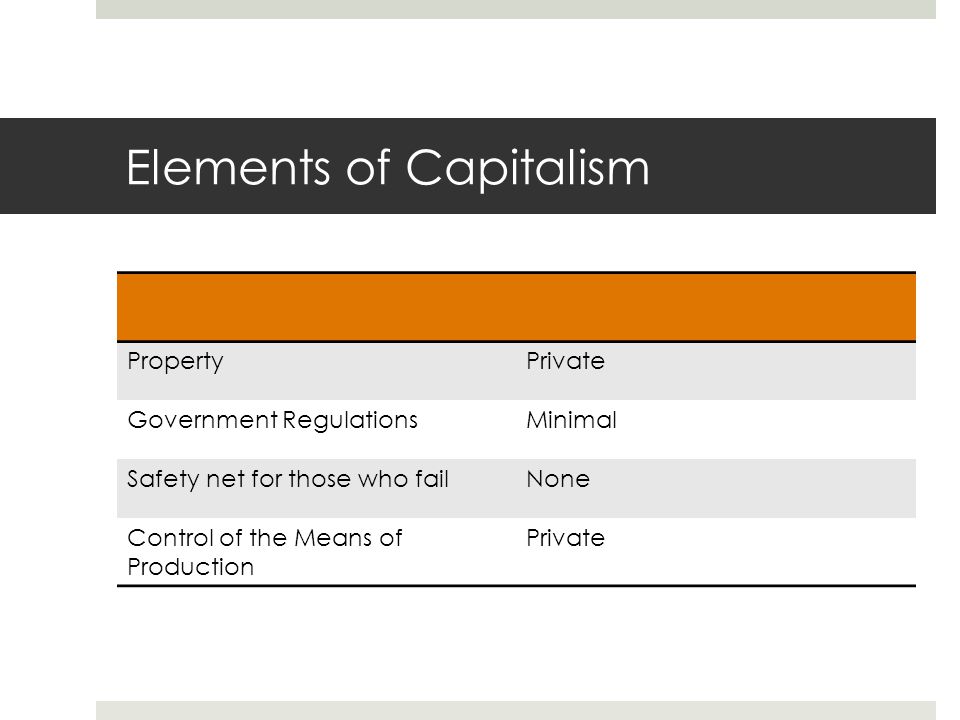Click the right half of orange header
The width and height of the screenshot is (960, 720).
[x=716, y=307]
